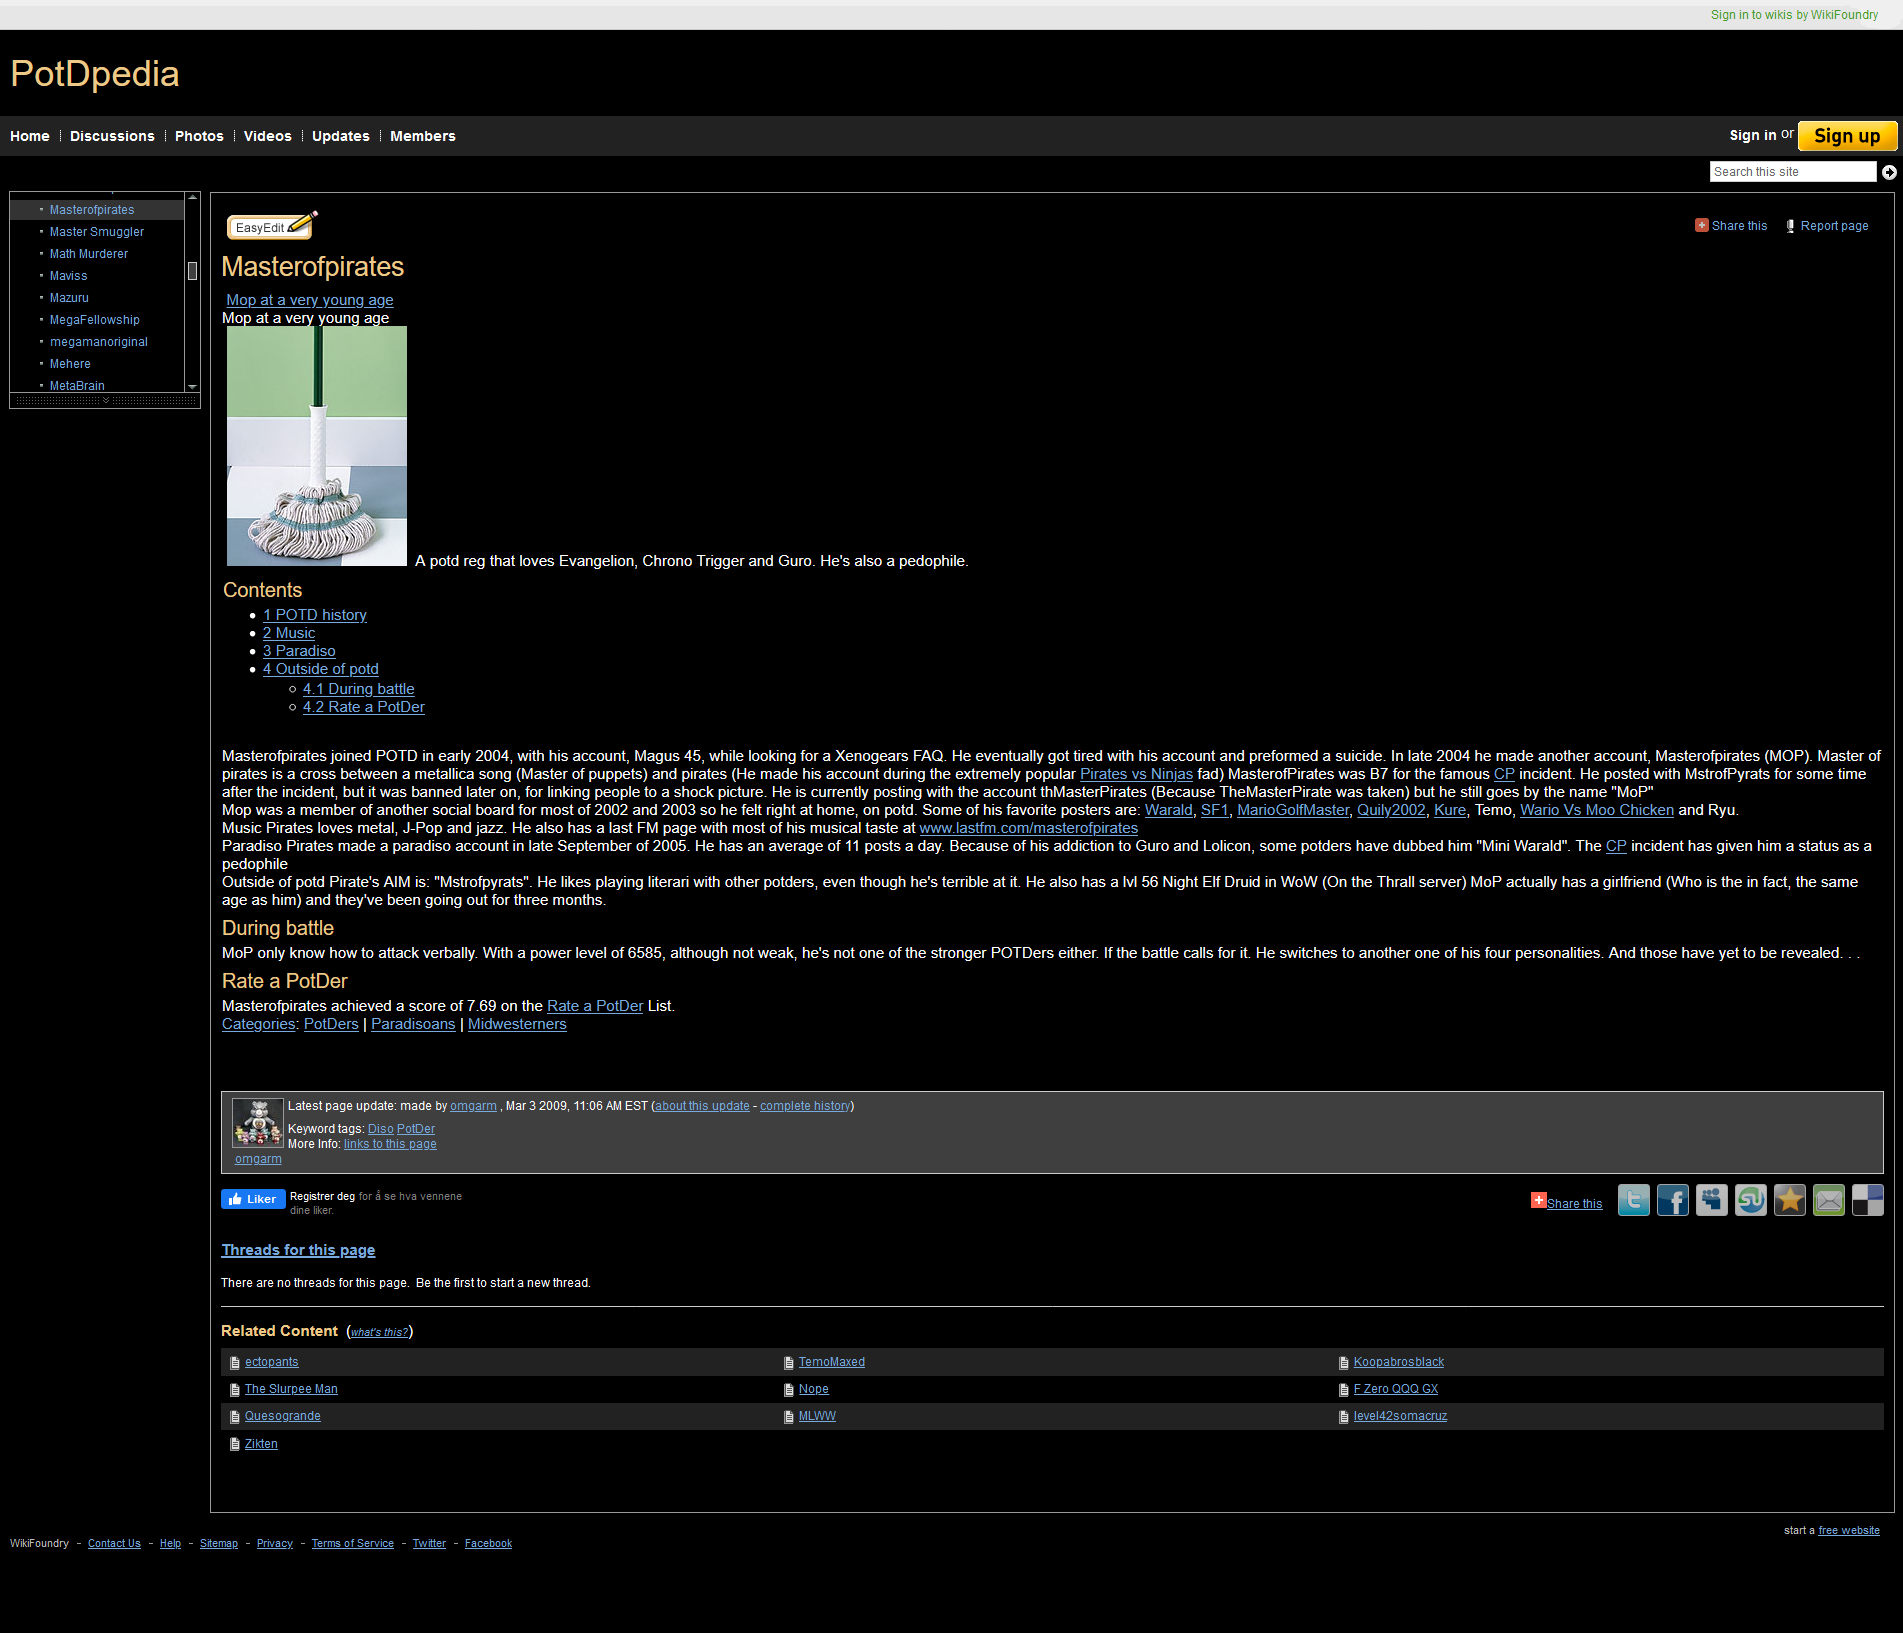Click Sign in to wikis by WikiFoundry

(x=1794, y=15)
